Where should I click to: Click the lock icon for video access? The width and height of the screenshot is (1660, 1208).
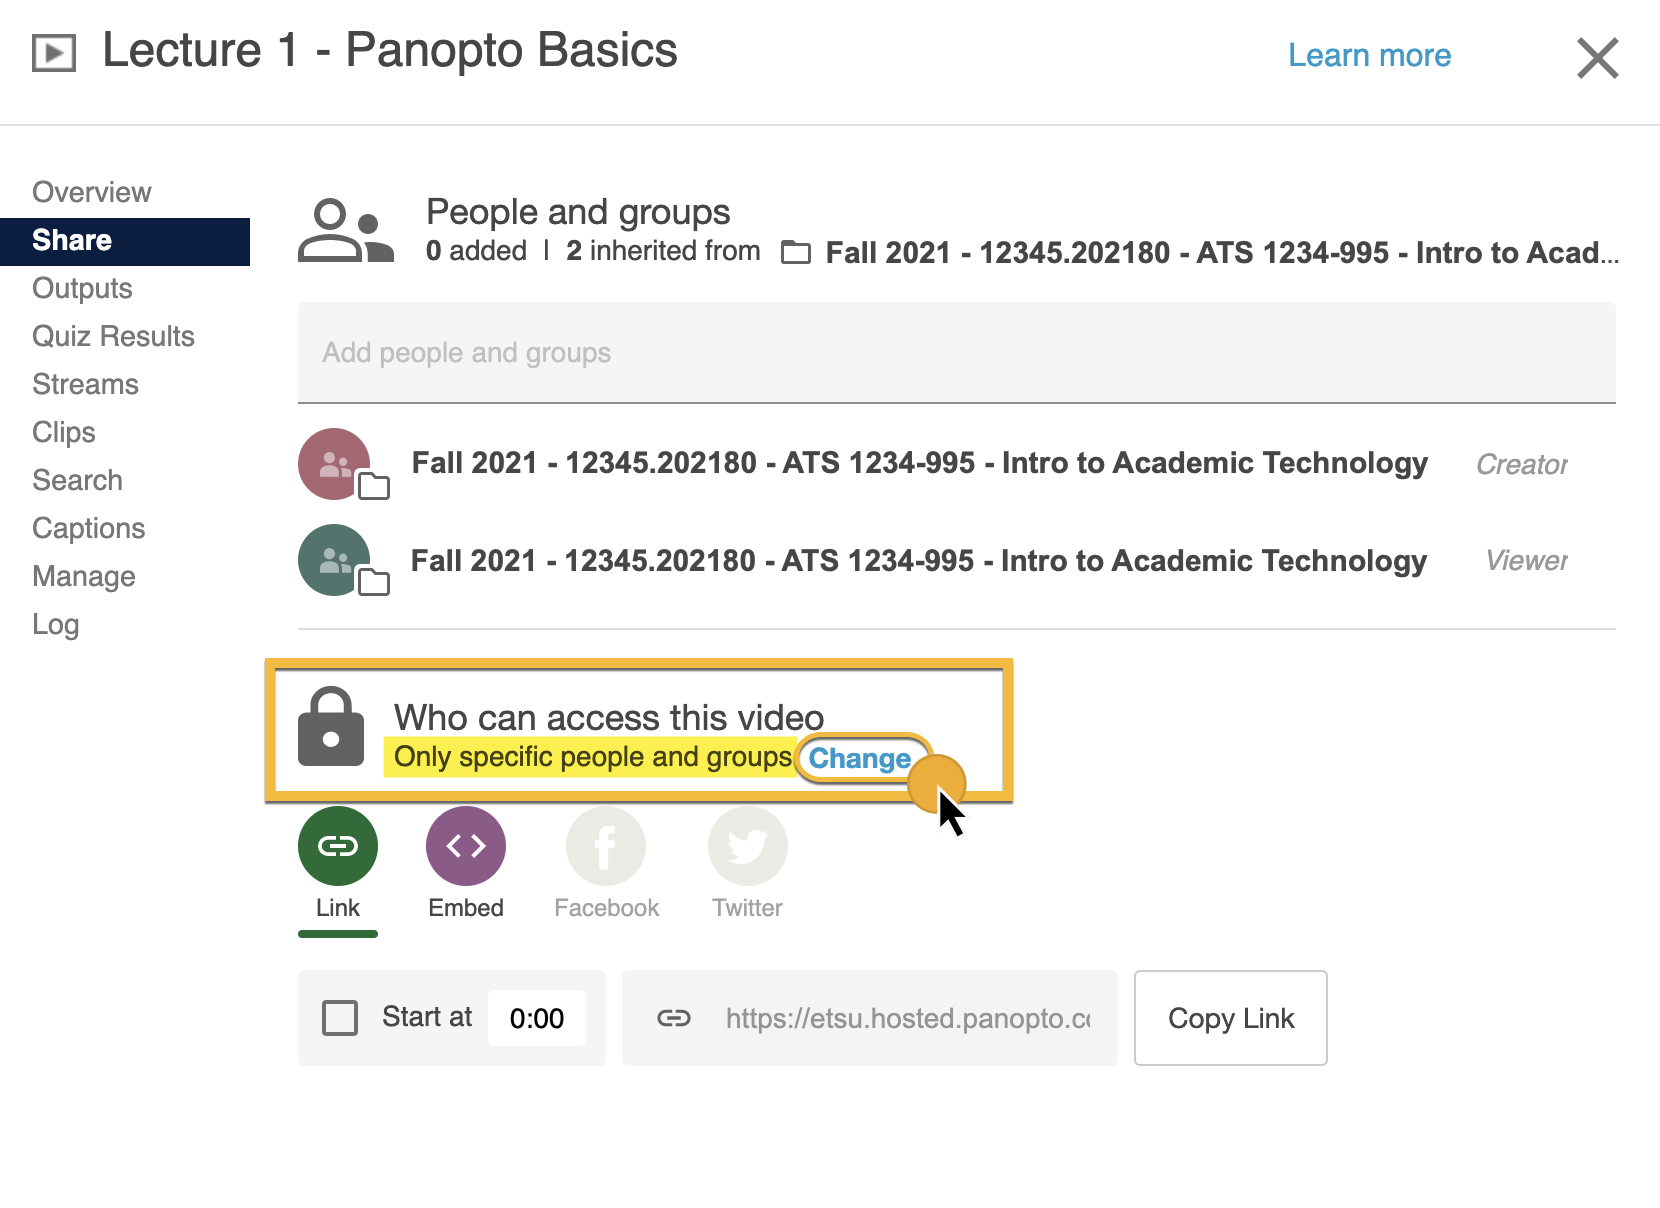pyautogui.click(x=331, y=727)
